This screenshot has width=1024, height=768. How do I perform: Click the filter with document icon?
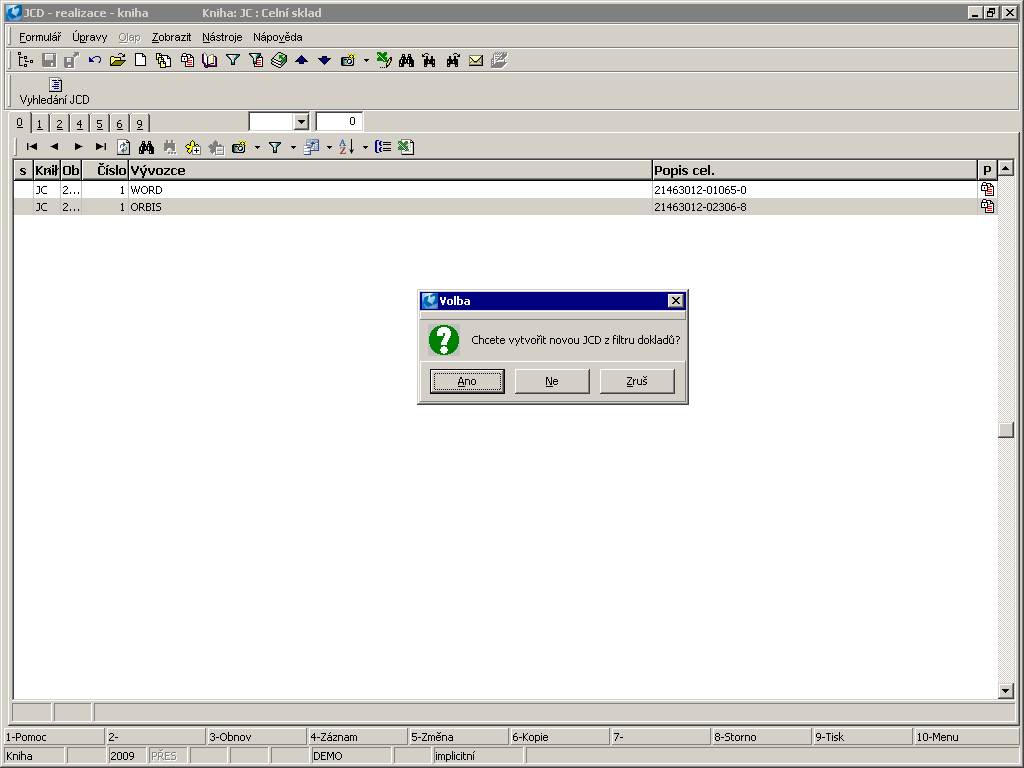(256, 60)
